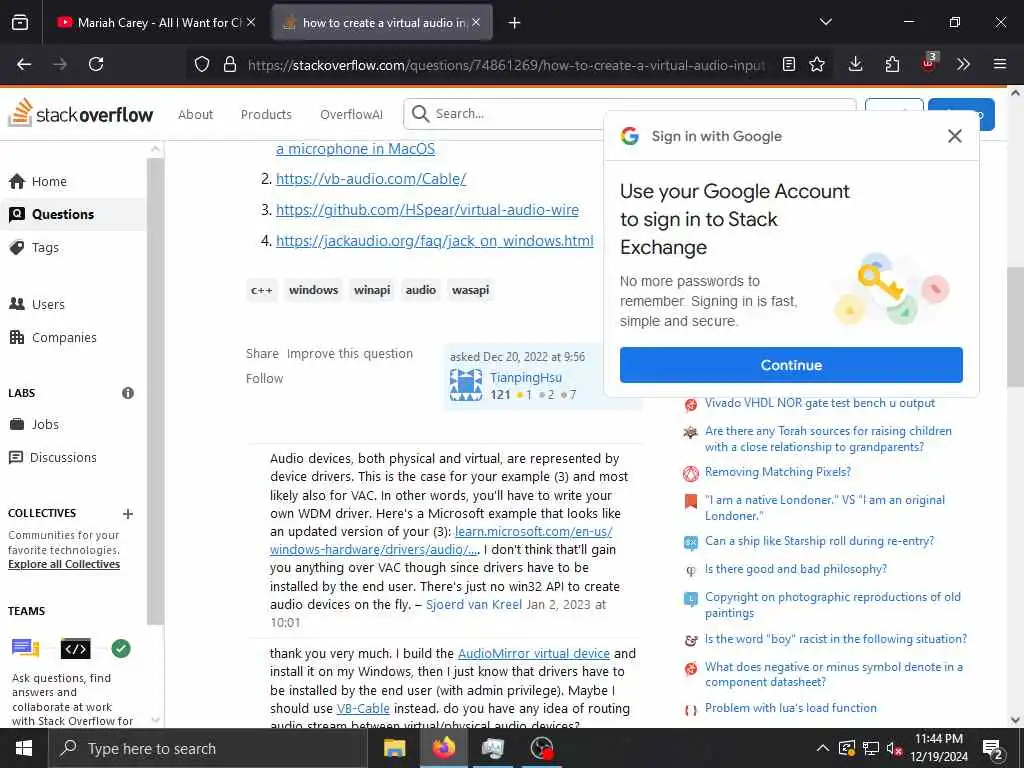1024x768 pixels.
Task: Open the About menu item
Action: (195, 114)
